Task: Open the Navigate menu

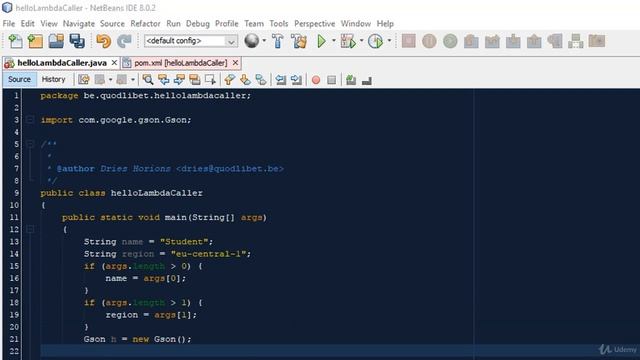Action: 79,24
